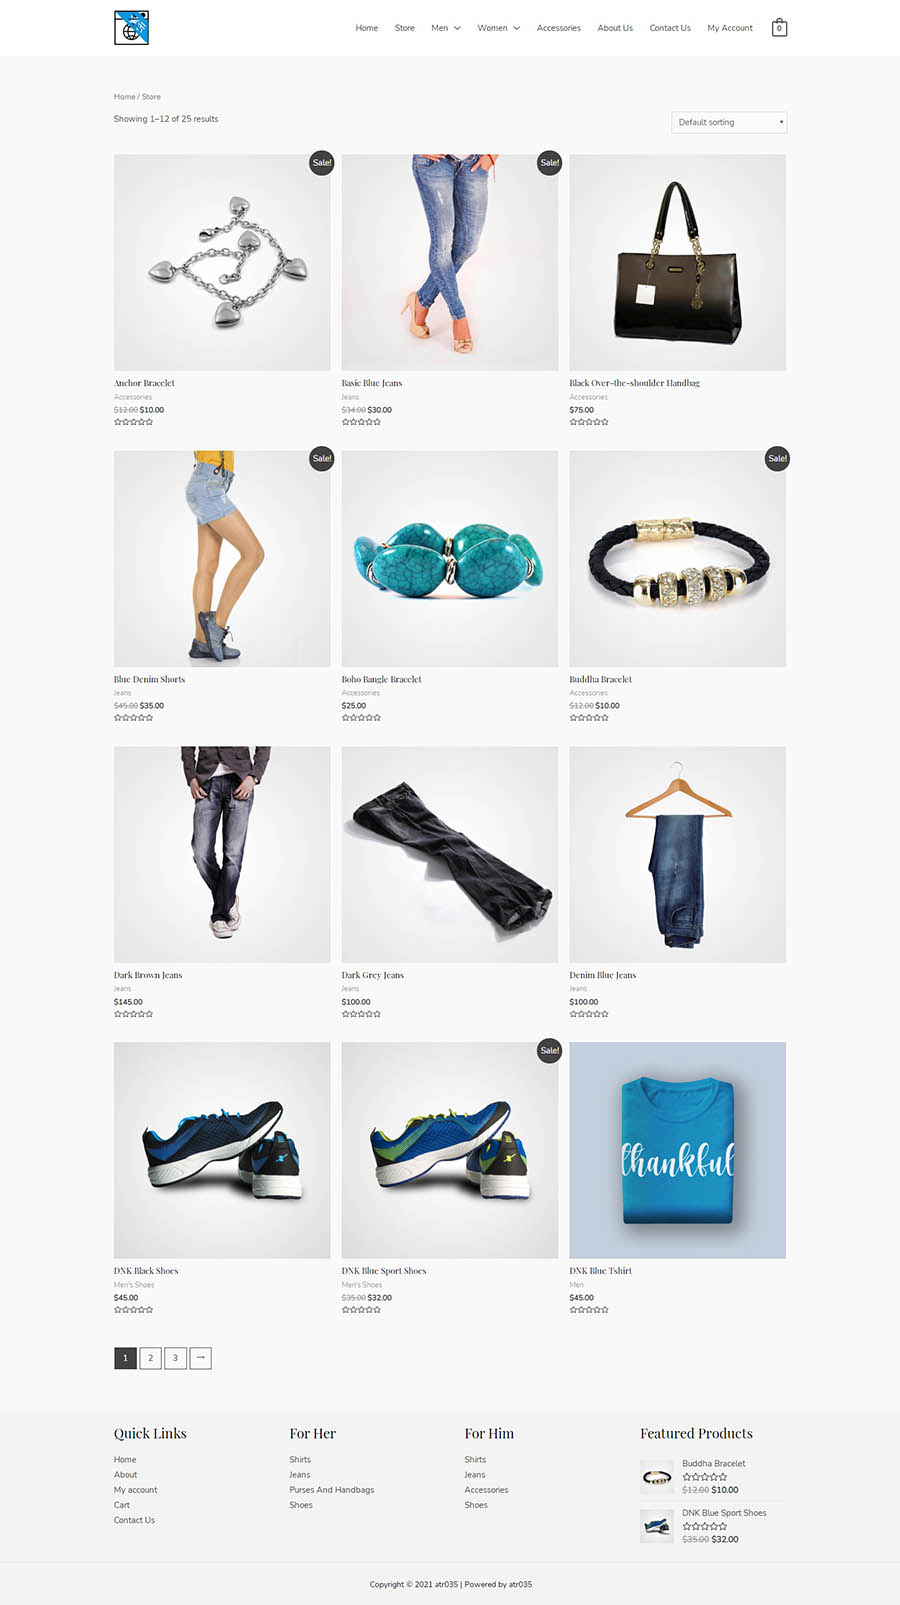Select page 3 in pagination
This screenshot has height=1605, width=900.
[175, 1358]
